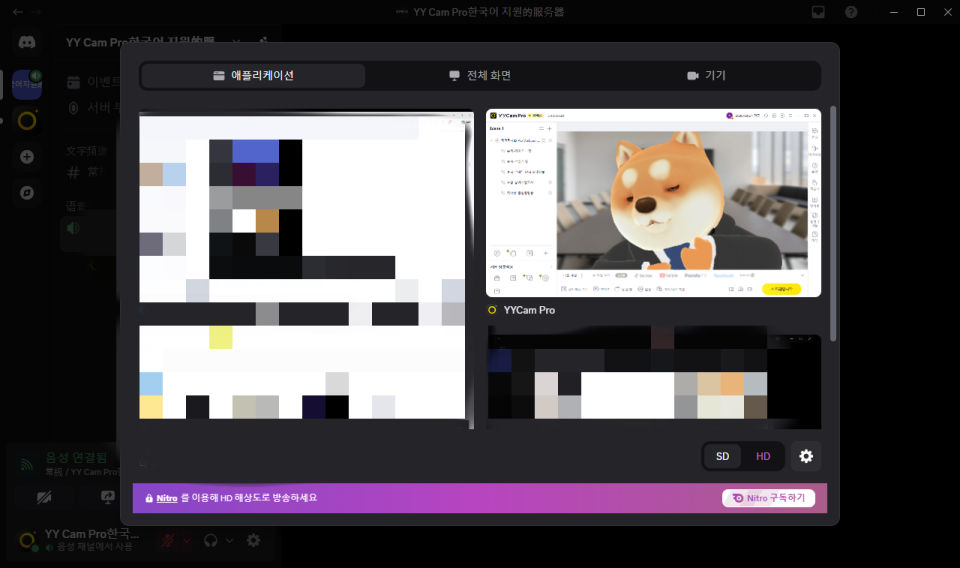Switch to the 기기 tab
The height and width of the screenshot is (568, 960).
(x=706, y=76)
